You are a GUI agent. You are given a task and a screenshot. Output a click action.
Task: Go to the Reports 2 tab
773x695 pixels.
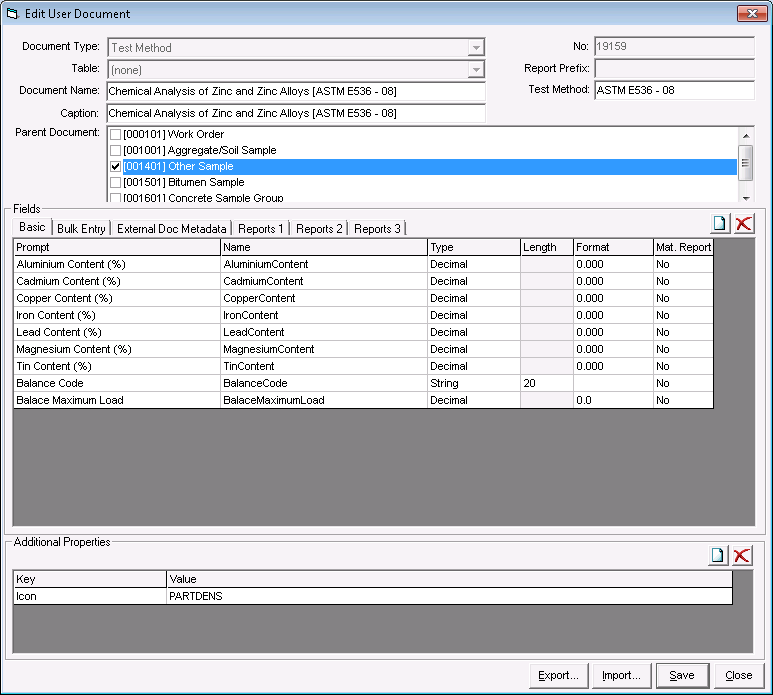(x=319, y=229)
